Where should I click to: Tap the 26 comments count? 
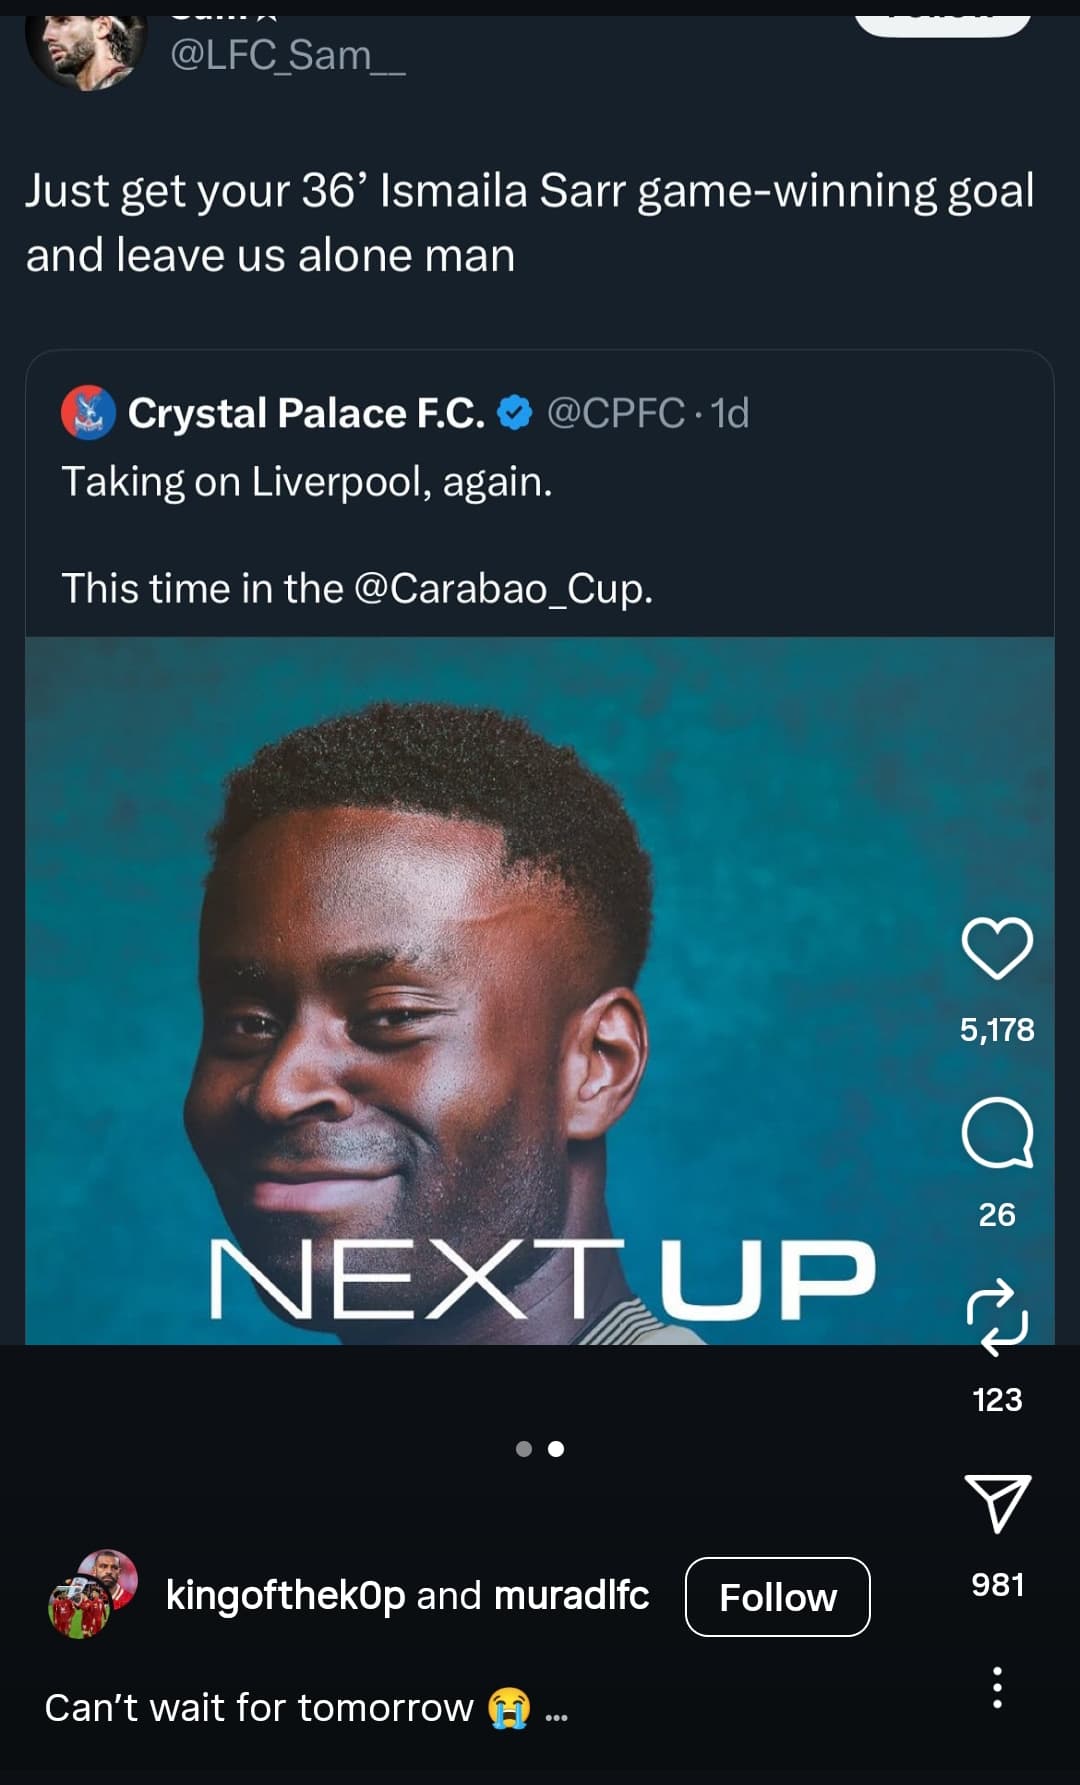997,1215
